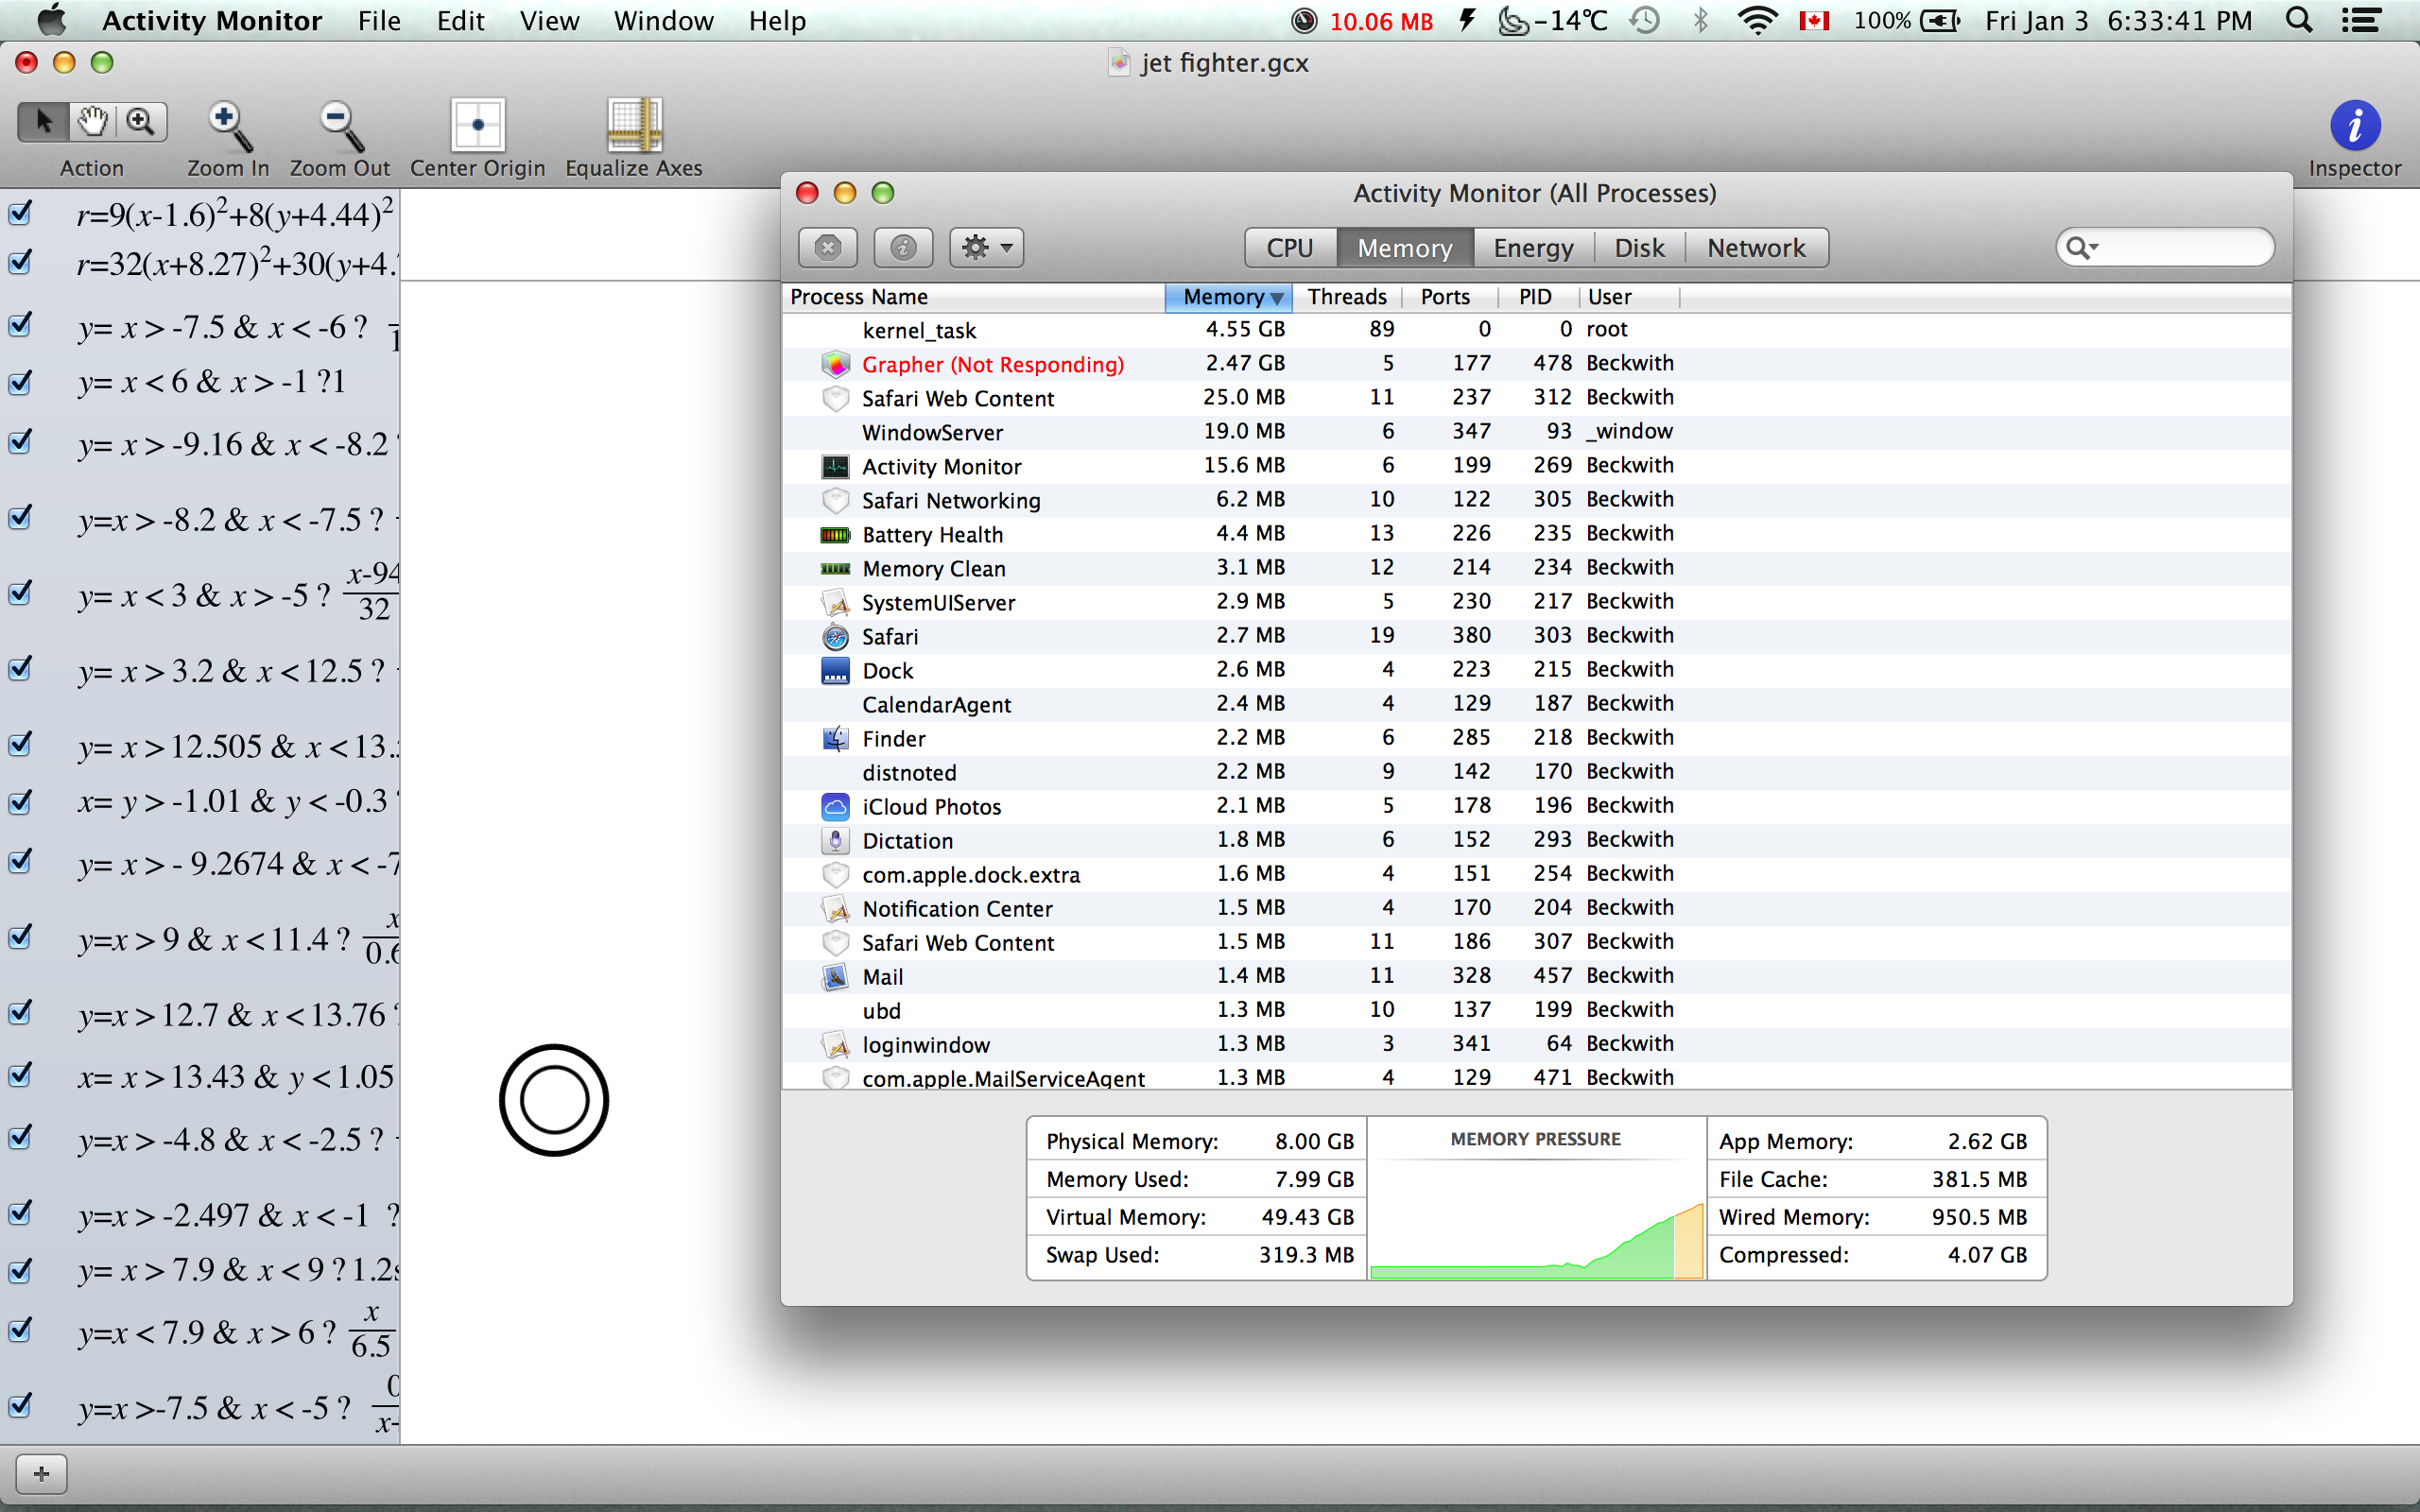
Task: Sort by PID column header
Action: 1538,297
